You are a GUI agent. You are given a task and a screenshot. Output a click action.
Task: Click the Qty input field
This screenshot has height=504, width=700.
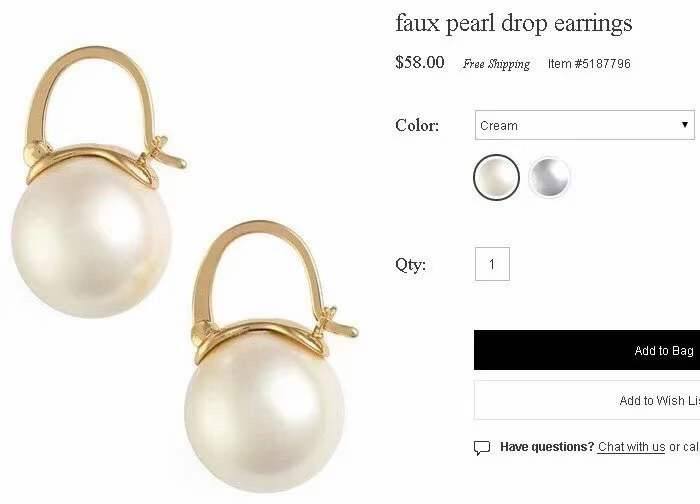pos(492,264)
